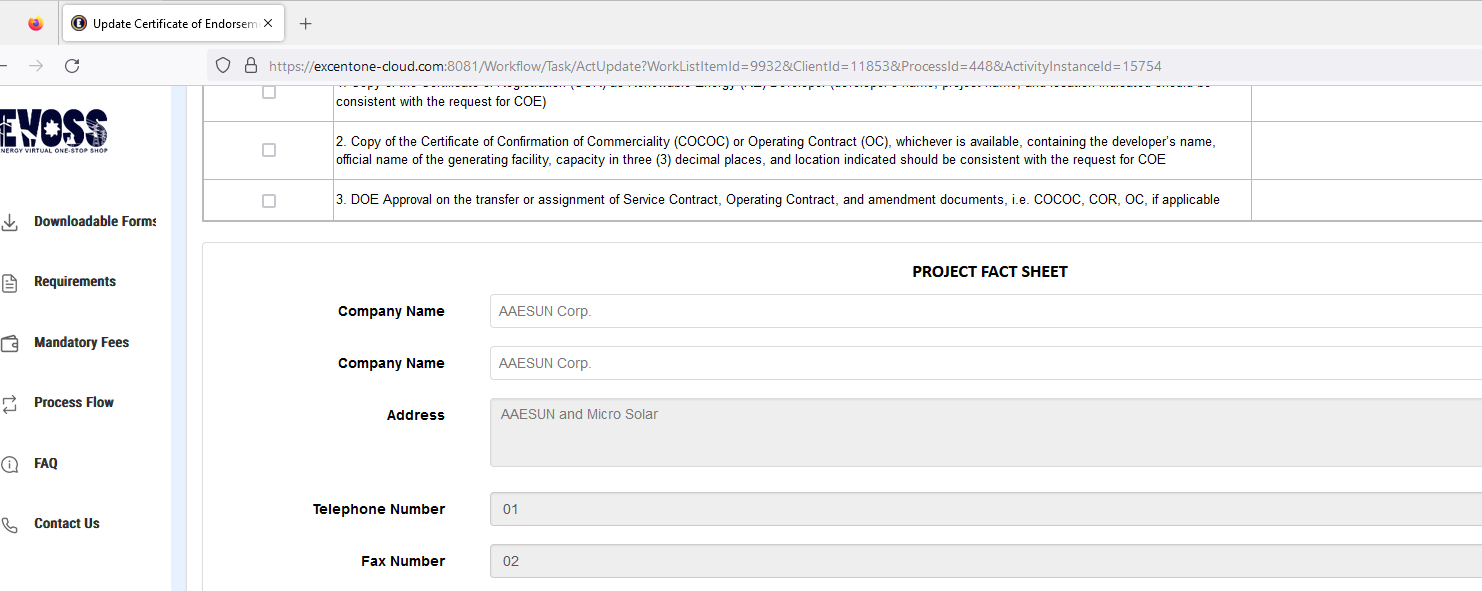Open the Process Flow menu item
The width and height of the screenshot is (1482, 591).
click(74, 402)
